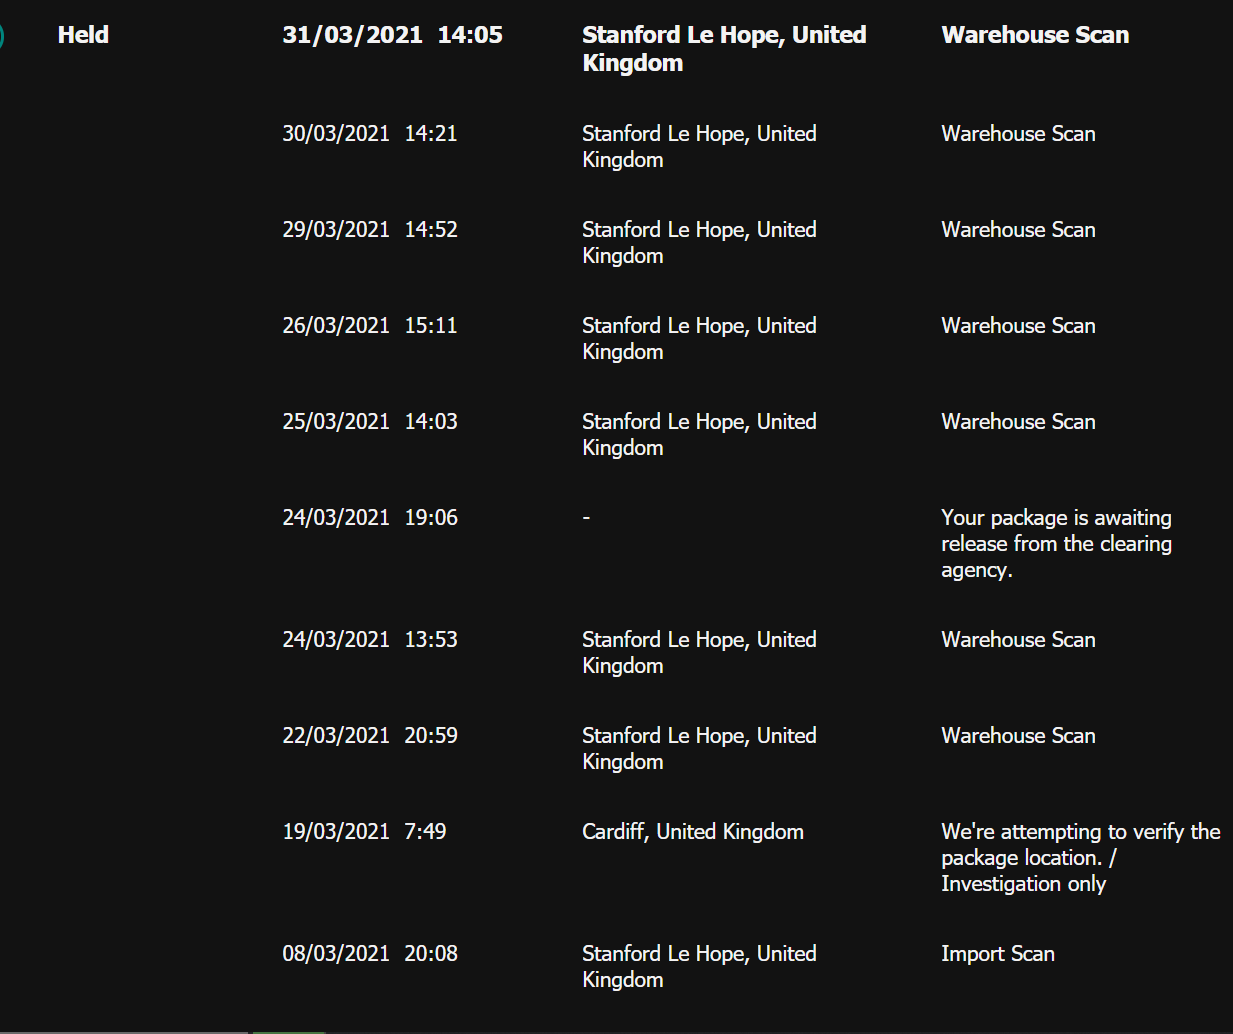Image resolution: width=1233 pixels, height=1034 pixels.
Task: Click the teal Held status circle icon
Action: point(2,36)
